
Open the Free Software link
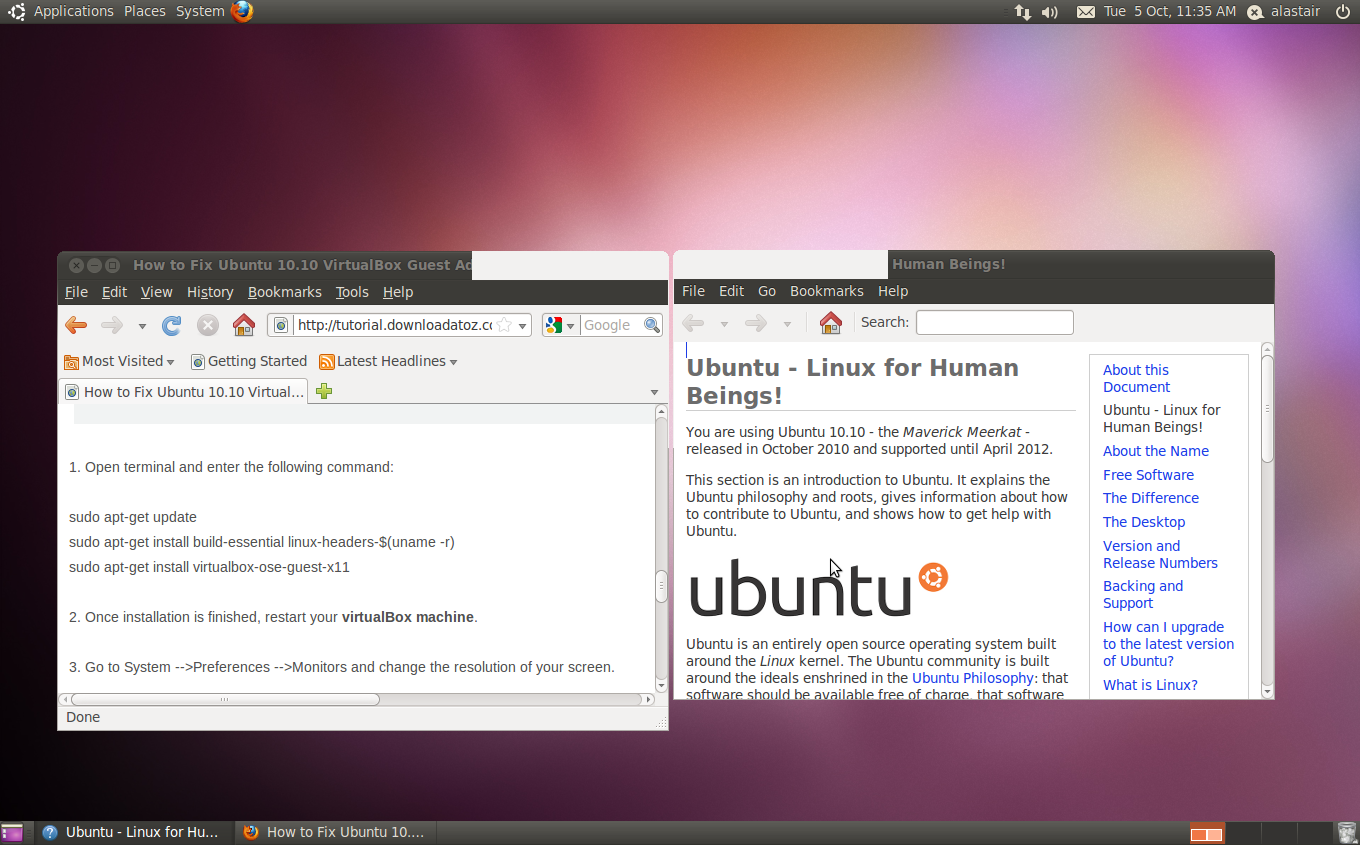click(1148, 475)
